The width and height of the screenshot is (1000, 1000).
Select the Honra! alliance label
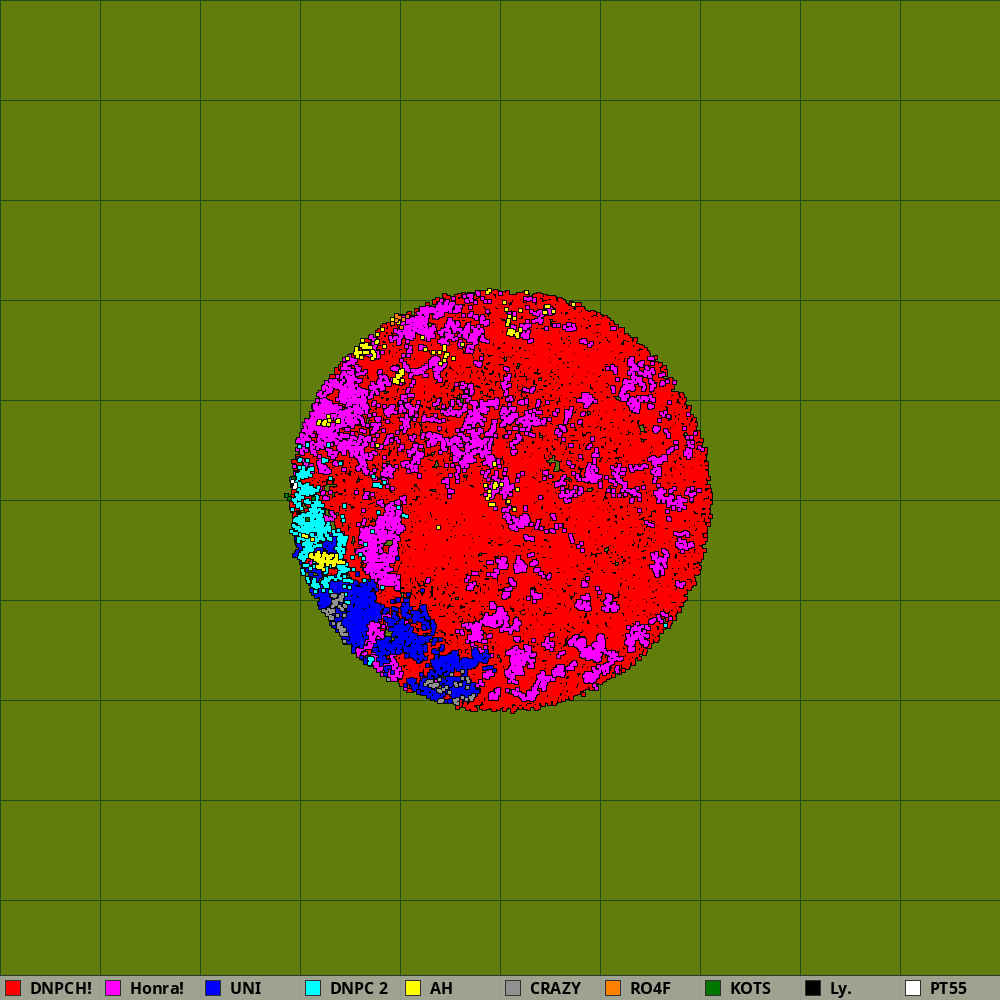157,988
